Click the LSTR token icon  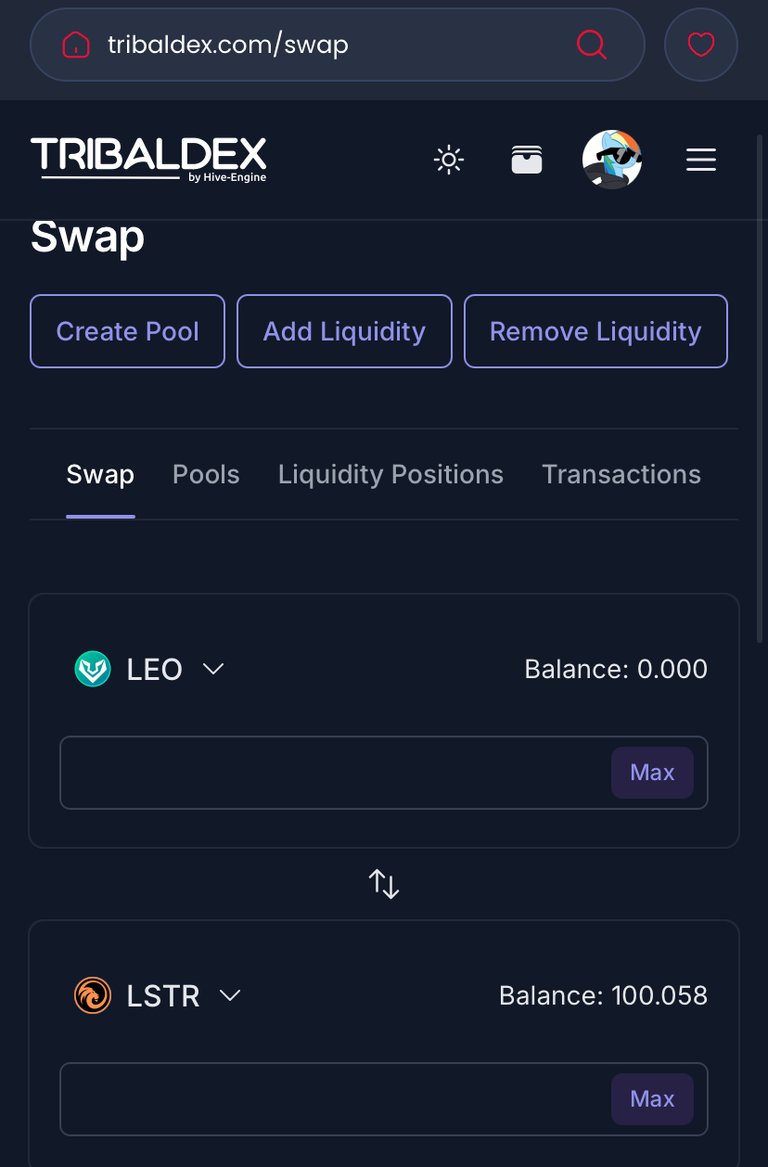93,996
